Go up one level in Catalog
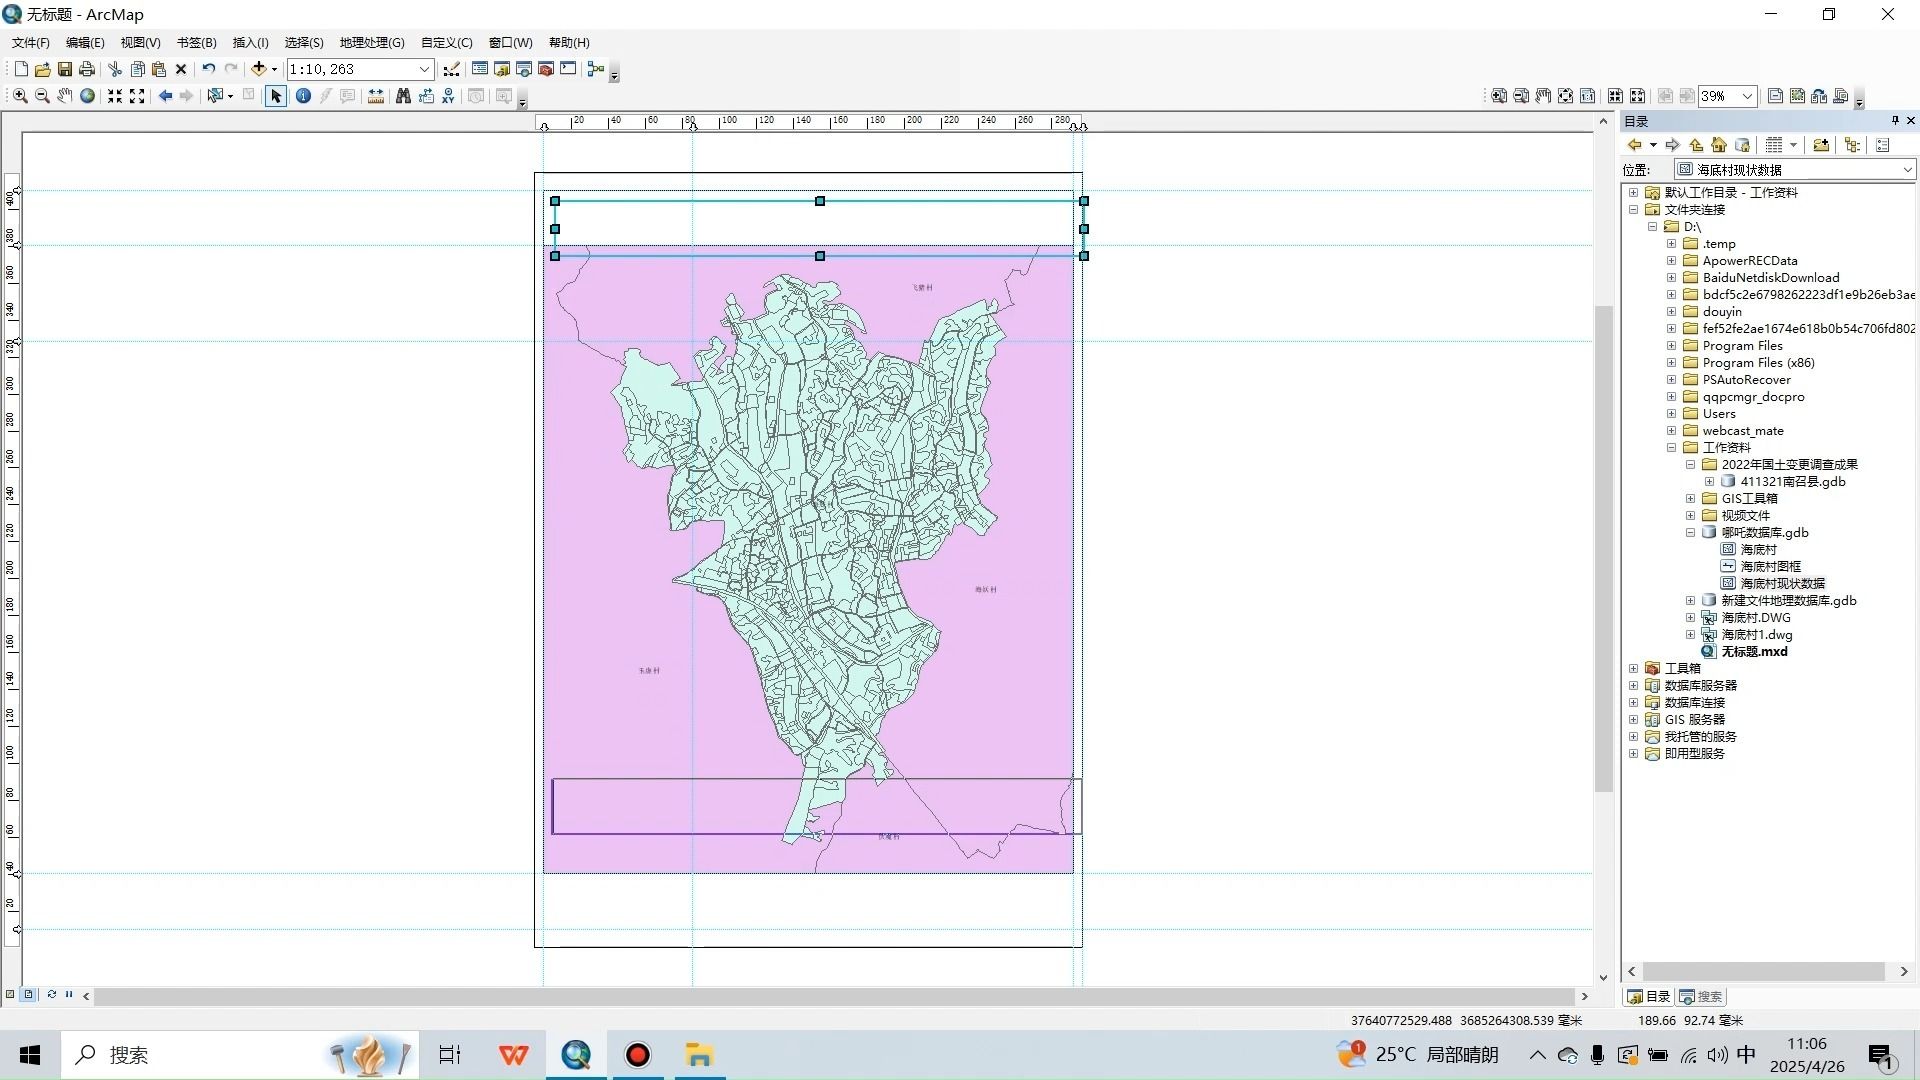The image size is (1920, 1080). click(1696, 145)
